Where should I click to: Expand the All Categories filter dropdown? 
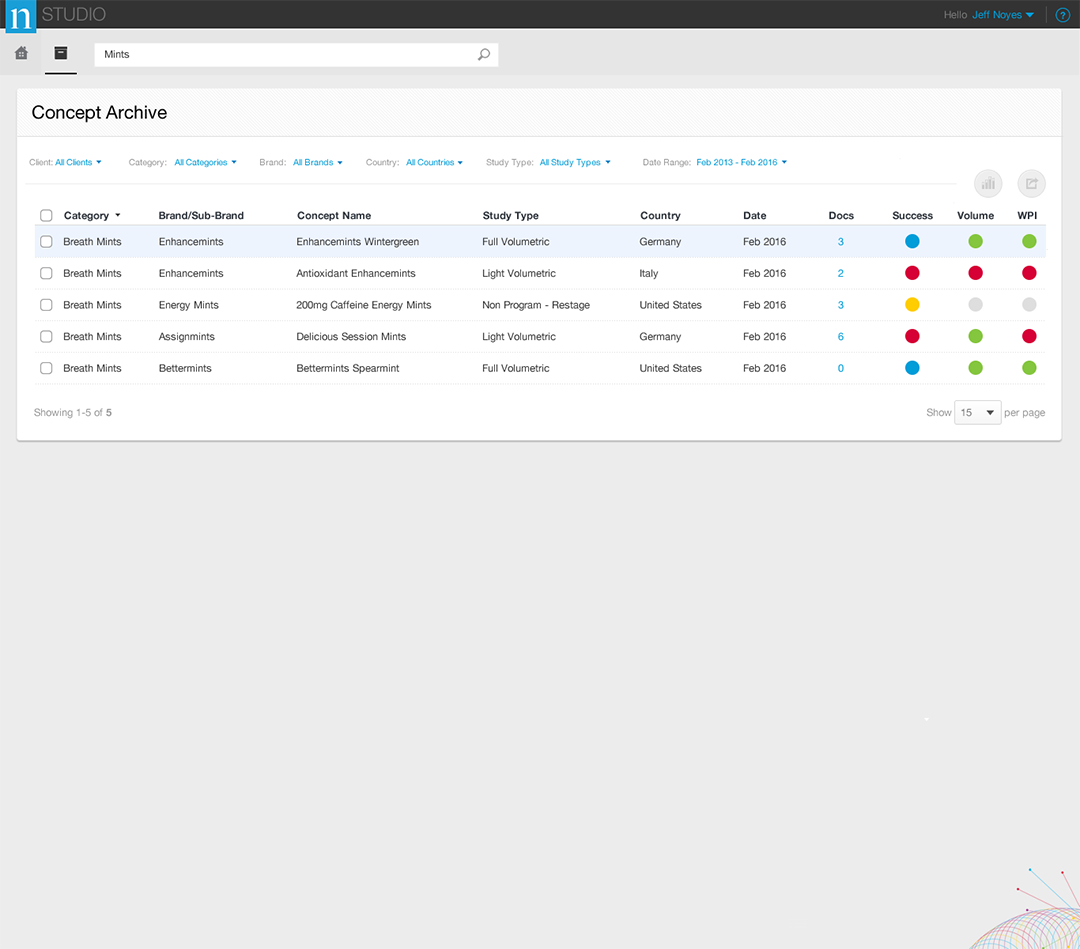205,163
